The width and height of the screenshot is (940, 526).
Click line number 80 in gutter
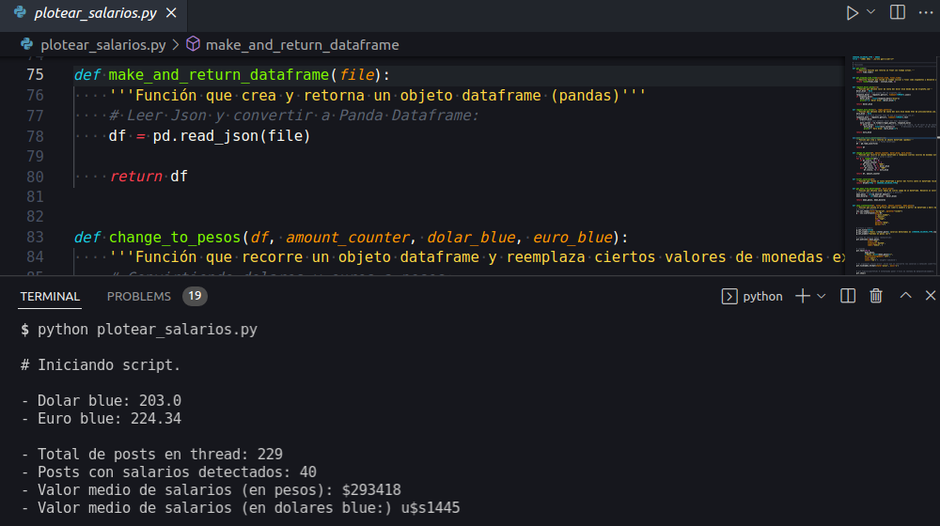click(35, 177)
